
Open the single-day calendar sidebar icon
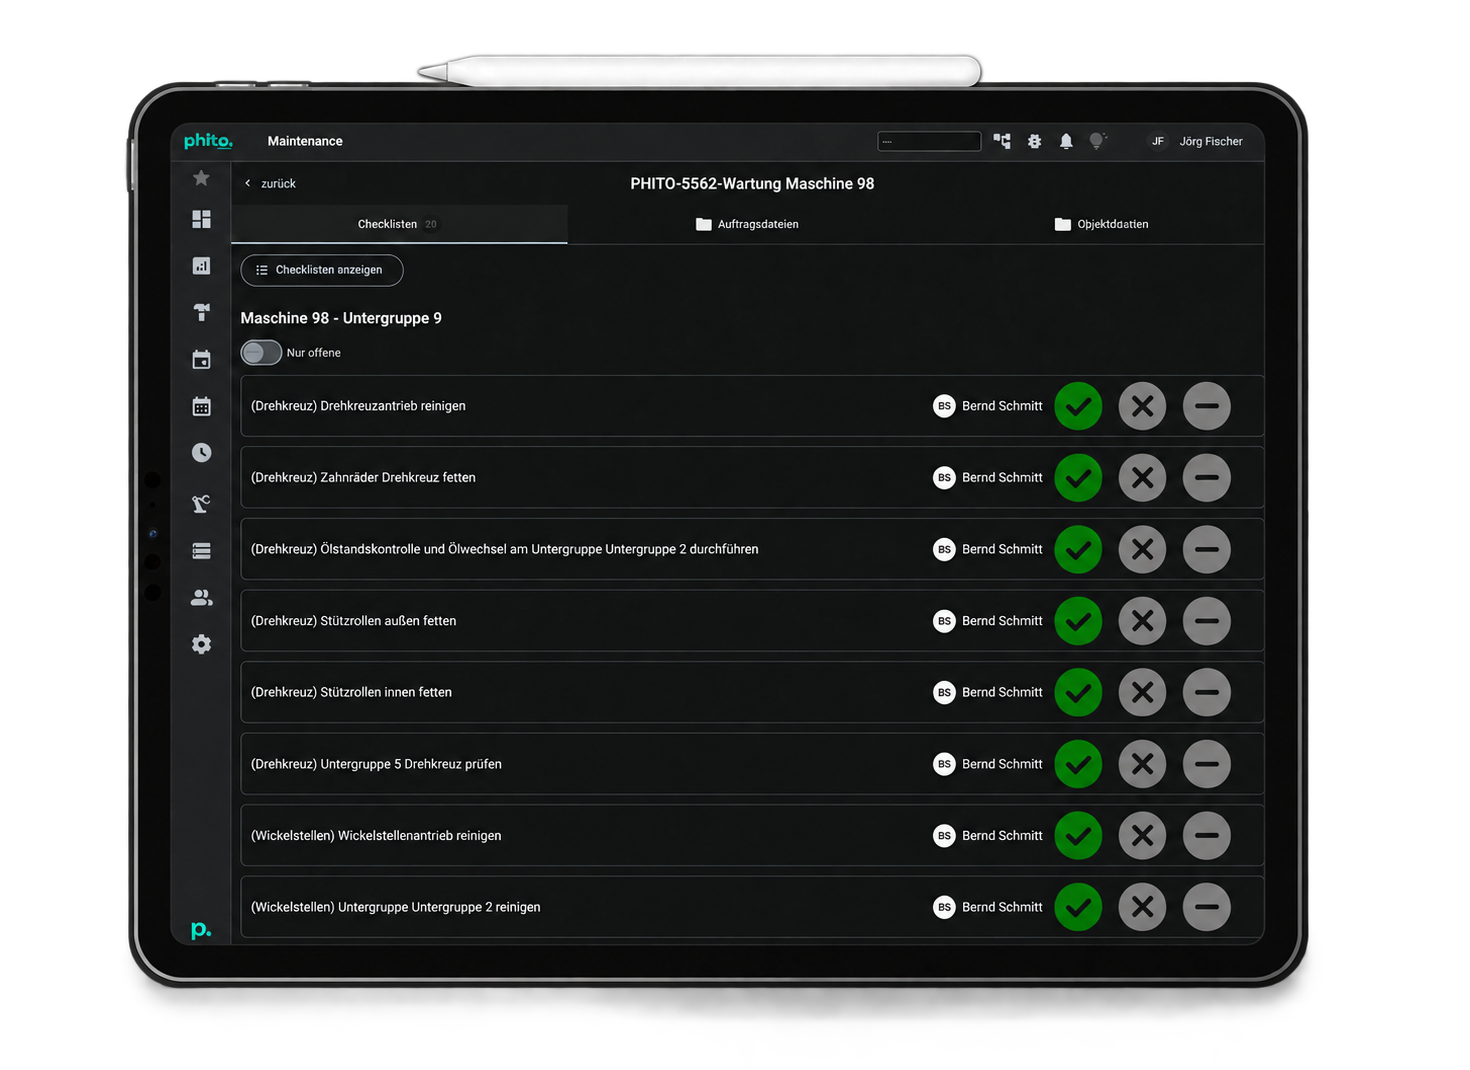(201, 359)
